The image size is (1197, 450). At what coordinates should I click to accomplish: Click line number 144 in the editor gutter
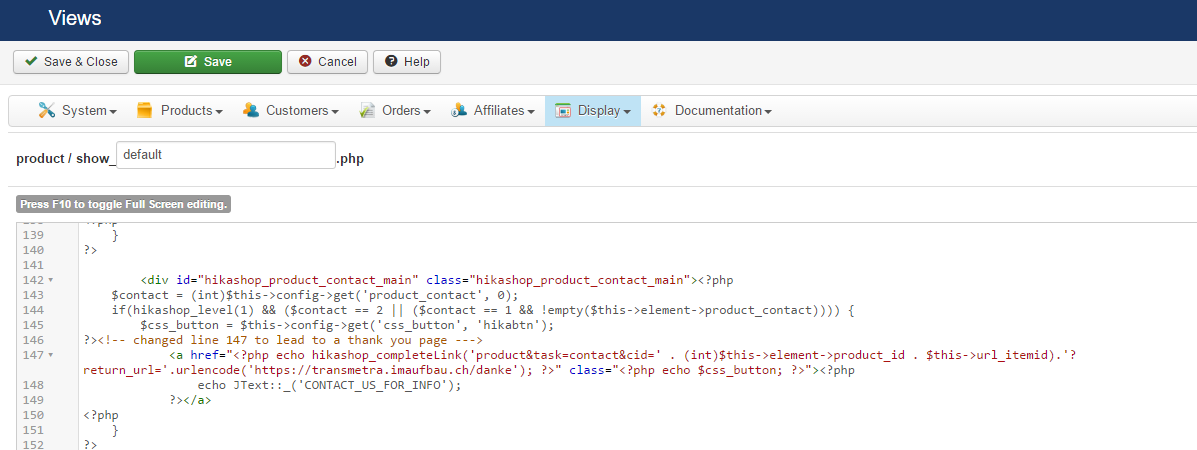(34, 310)
